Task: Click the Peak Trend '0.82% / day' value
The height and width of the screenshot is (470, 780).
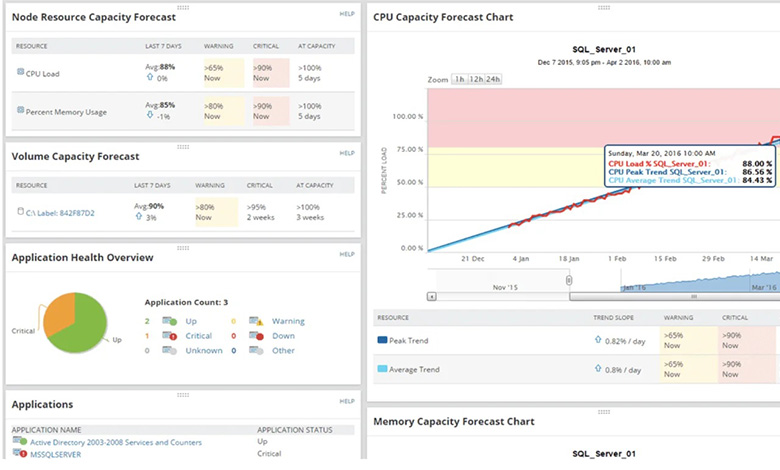Action: tap(625, 341)
